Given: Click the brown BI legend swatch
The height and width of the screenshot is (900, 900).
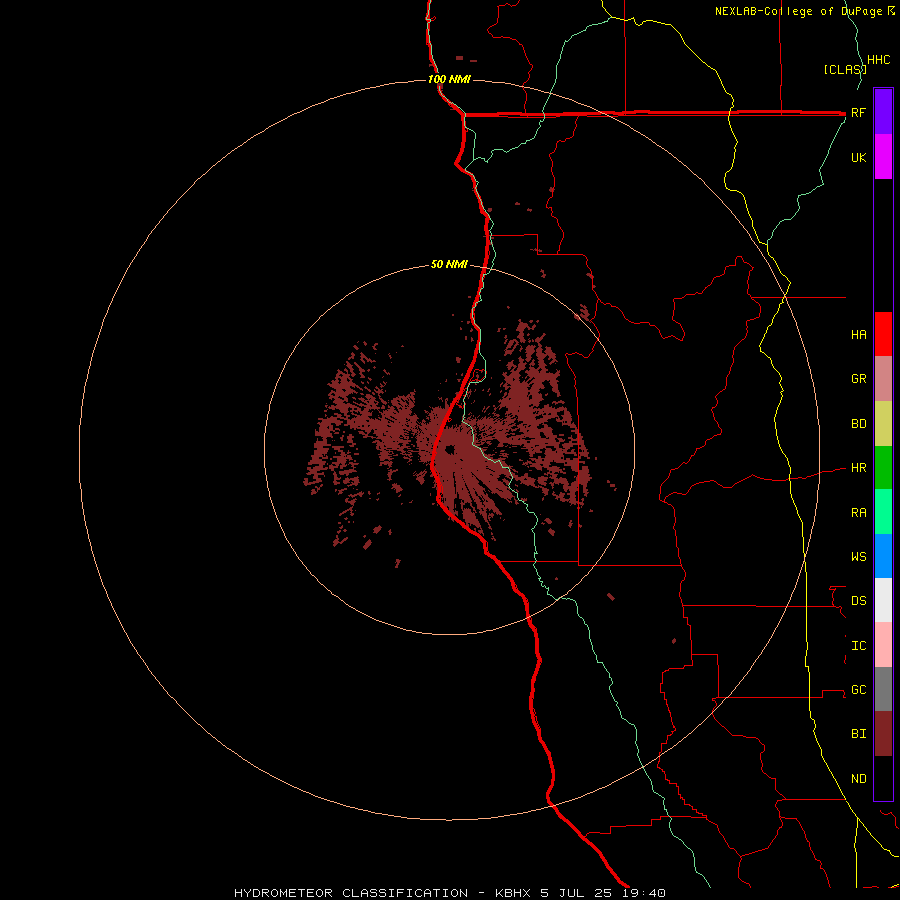Looking at the screenshot, I should (883, 734).
